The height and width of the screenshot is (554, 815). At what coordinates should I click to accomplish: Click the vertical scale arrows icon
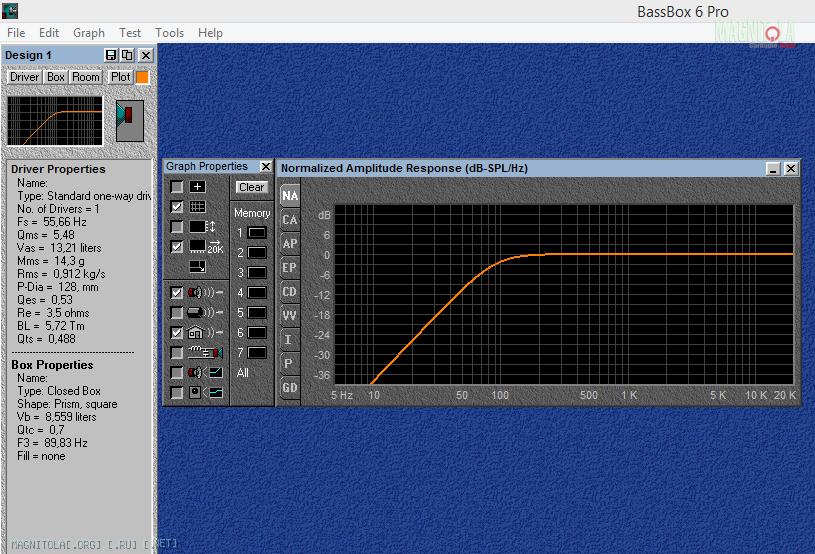click(202, 227)
